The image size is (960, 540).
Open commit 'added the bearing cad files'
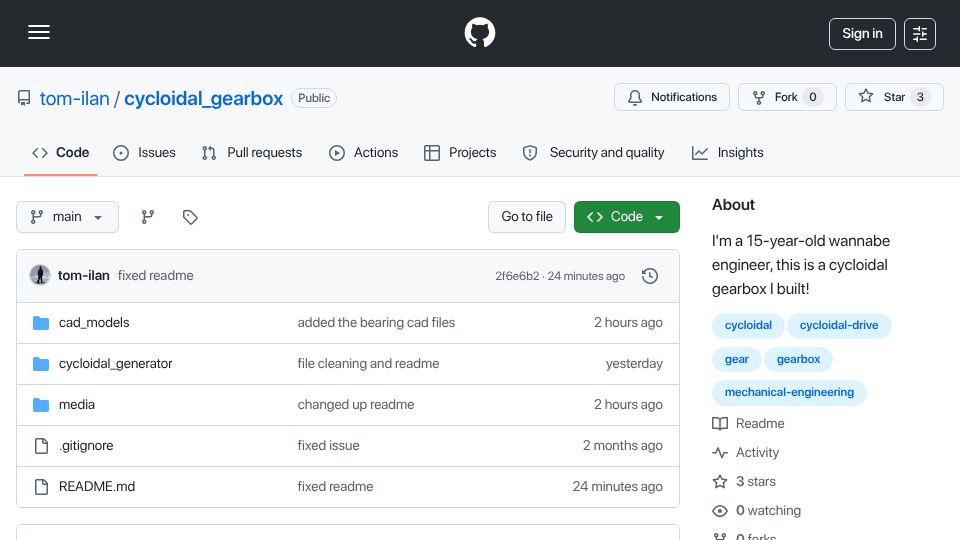[376, 323]
